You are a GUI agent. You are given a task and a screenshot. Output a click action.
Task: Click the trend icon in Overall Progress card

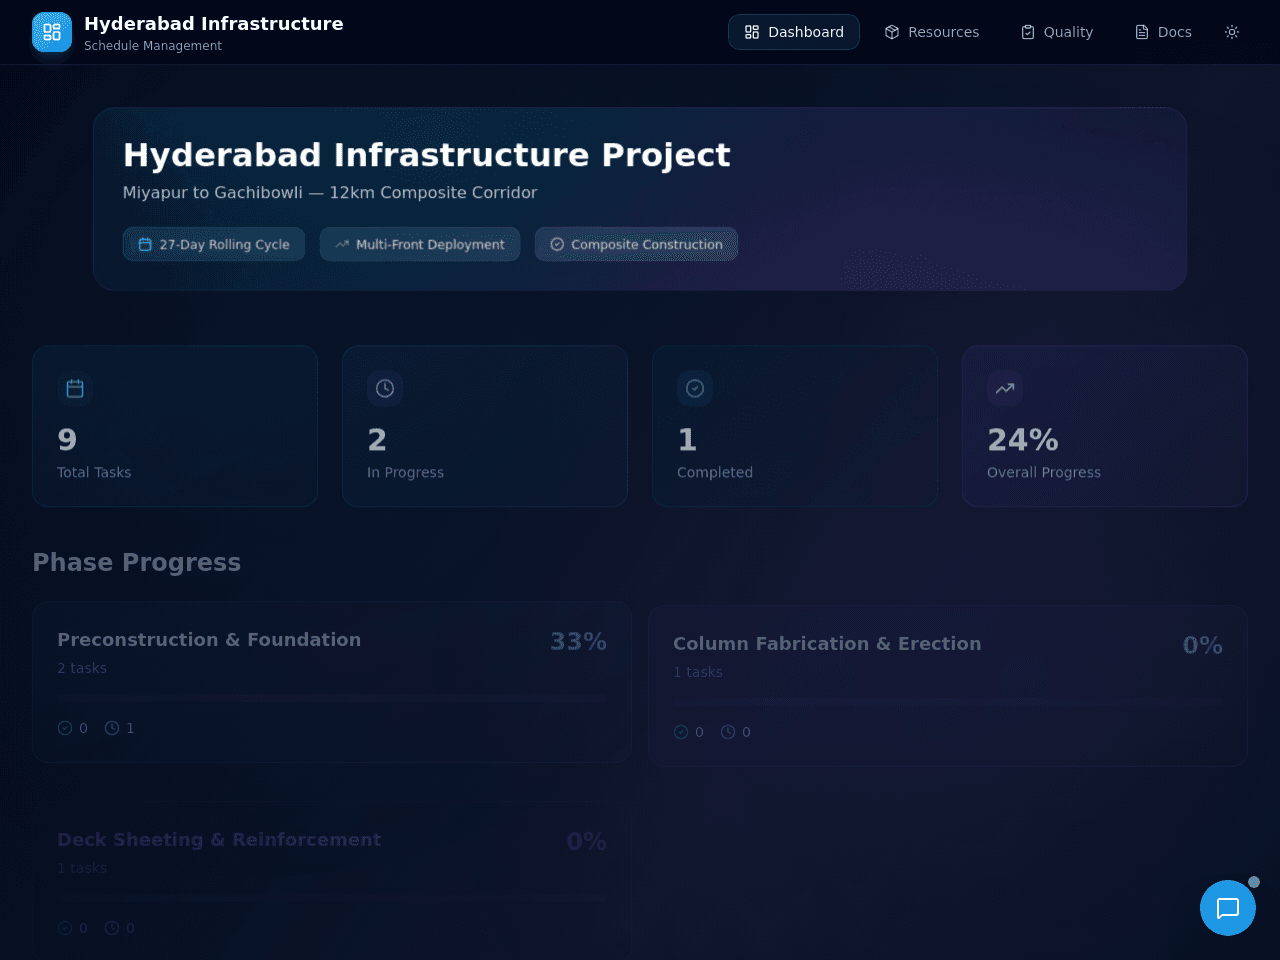pyautogui.click(x=1005, y=388)
